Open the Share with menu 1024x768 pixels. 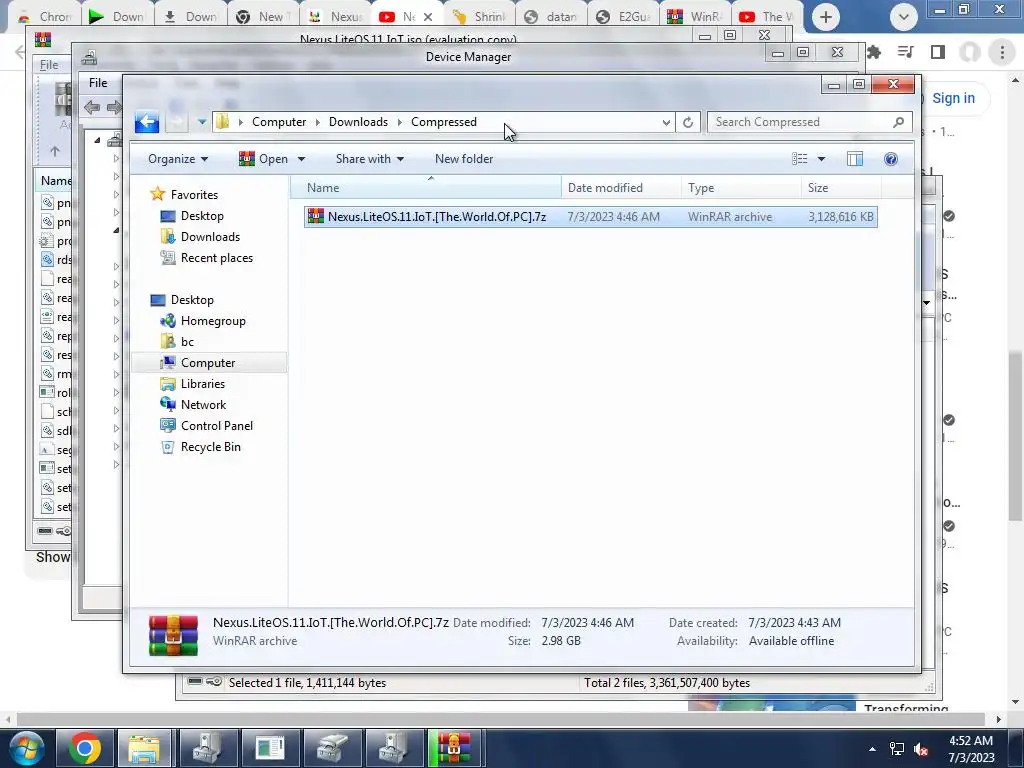370,159
